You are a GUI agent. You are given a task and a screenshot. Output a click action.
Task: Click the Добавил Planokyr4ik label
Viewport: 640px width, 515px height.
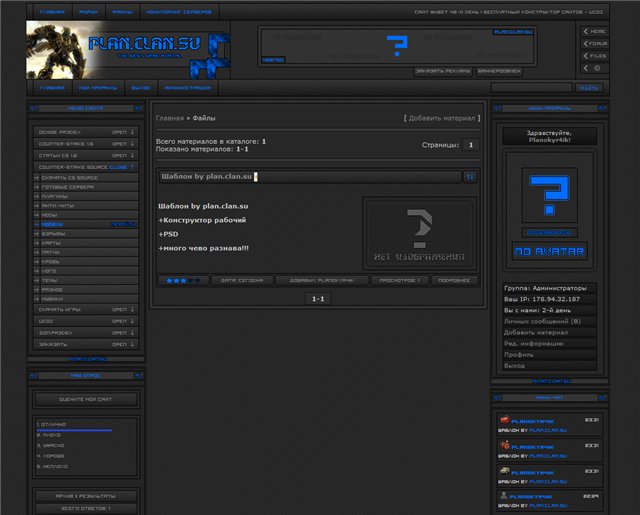point(322,280)
